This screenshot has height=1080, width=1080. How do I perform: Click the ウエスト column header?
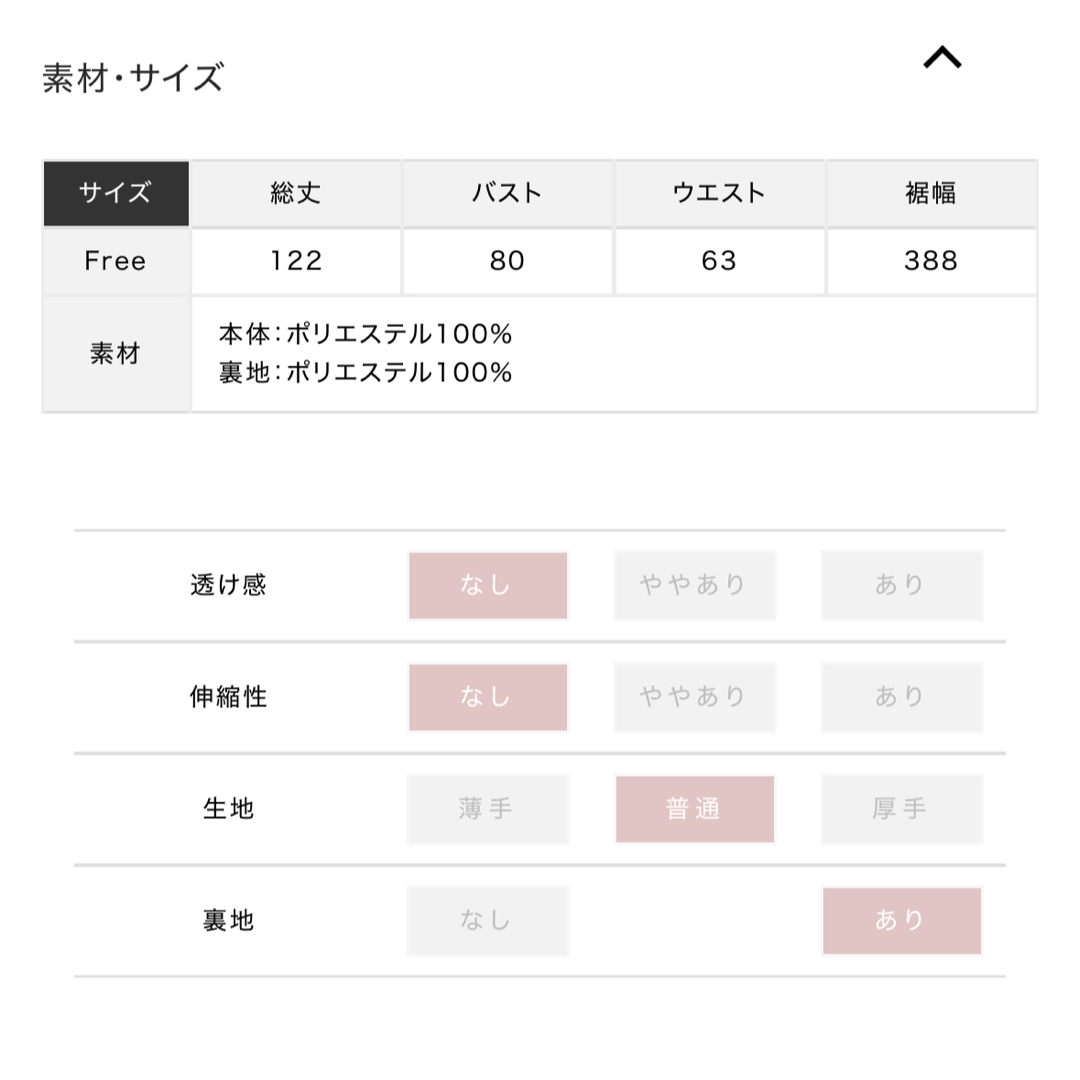pos(719,194)
